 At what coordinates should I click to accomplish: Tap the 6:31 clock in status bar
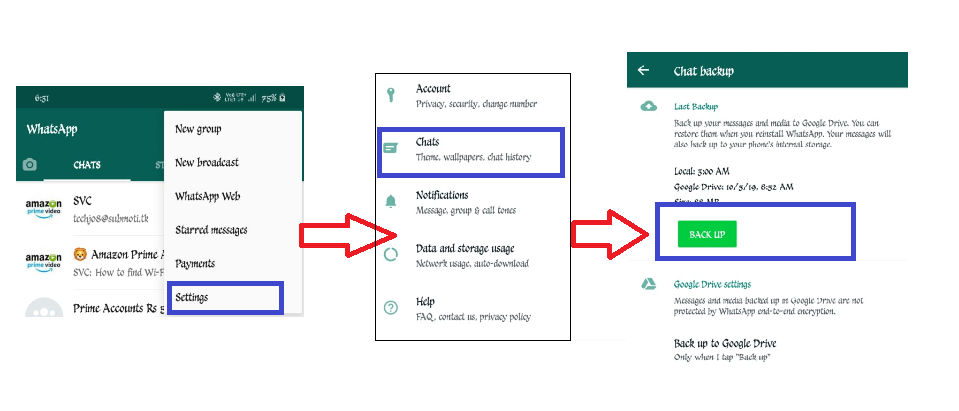point(42,98)
